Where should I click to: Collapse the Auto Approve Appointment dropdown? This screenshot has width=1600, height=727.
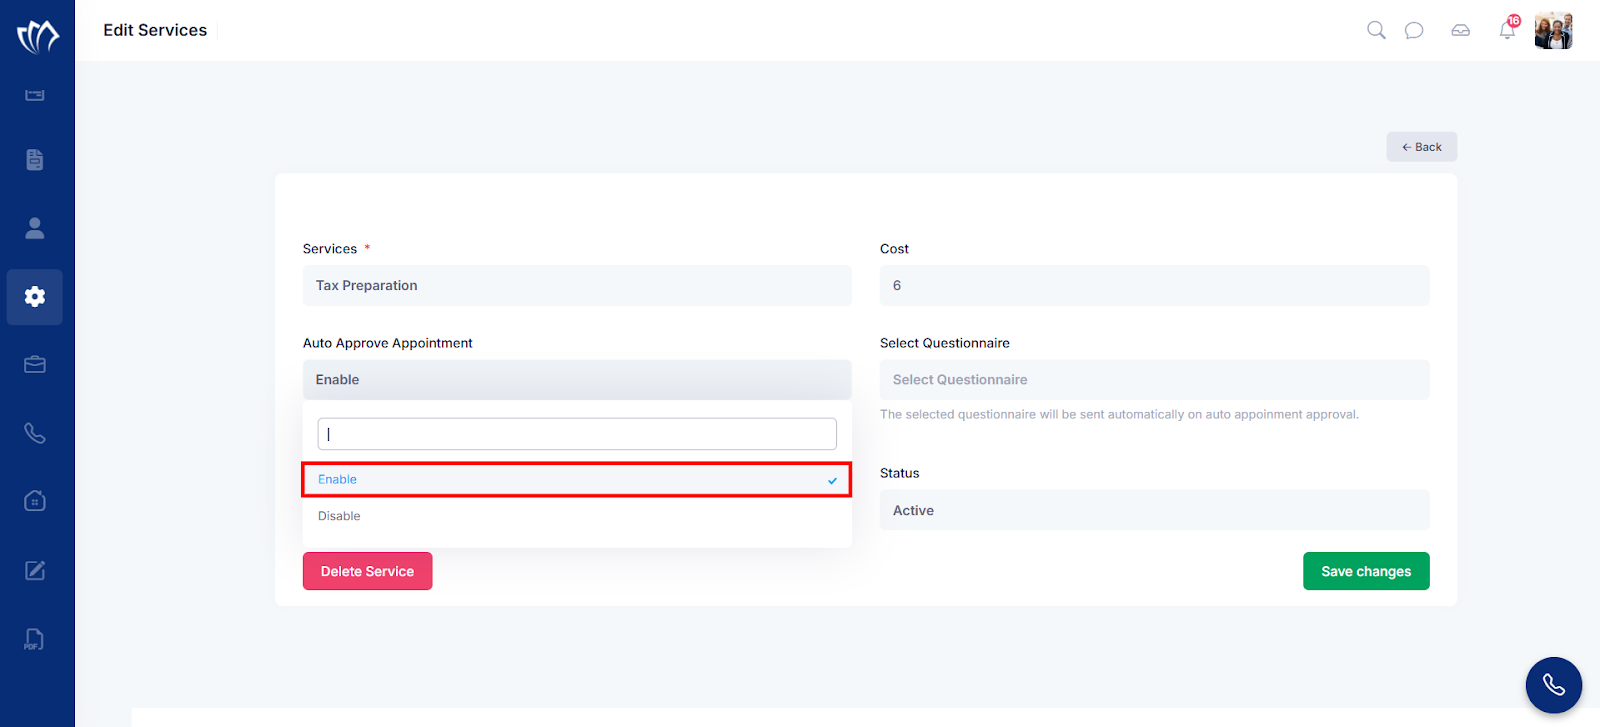tap(577, 380)
